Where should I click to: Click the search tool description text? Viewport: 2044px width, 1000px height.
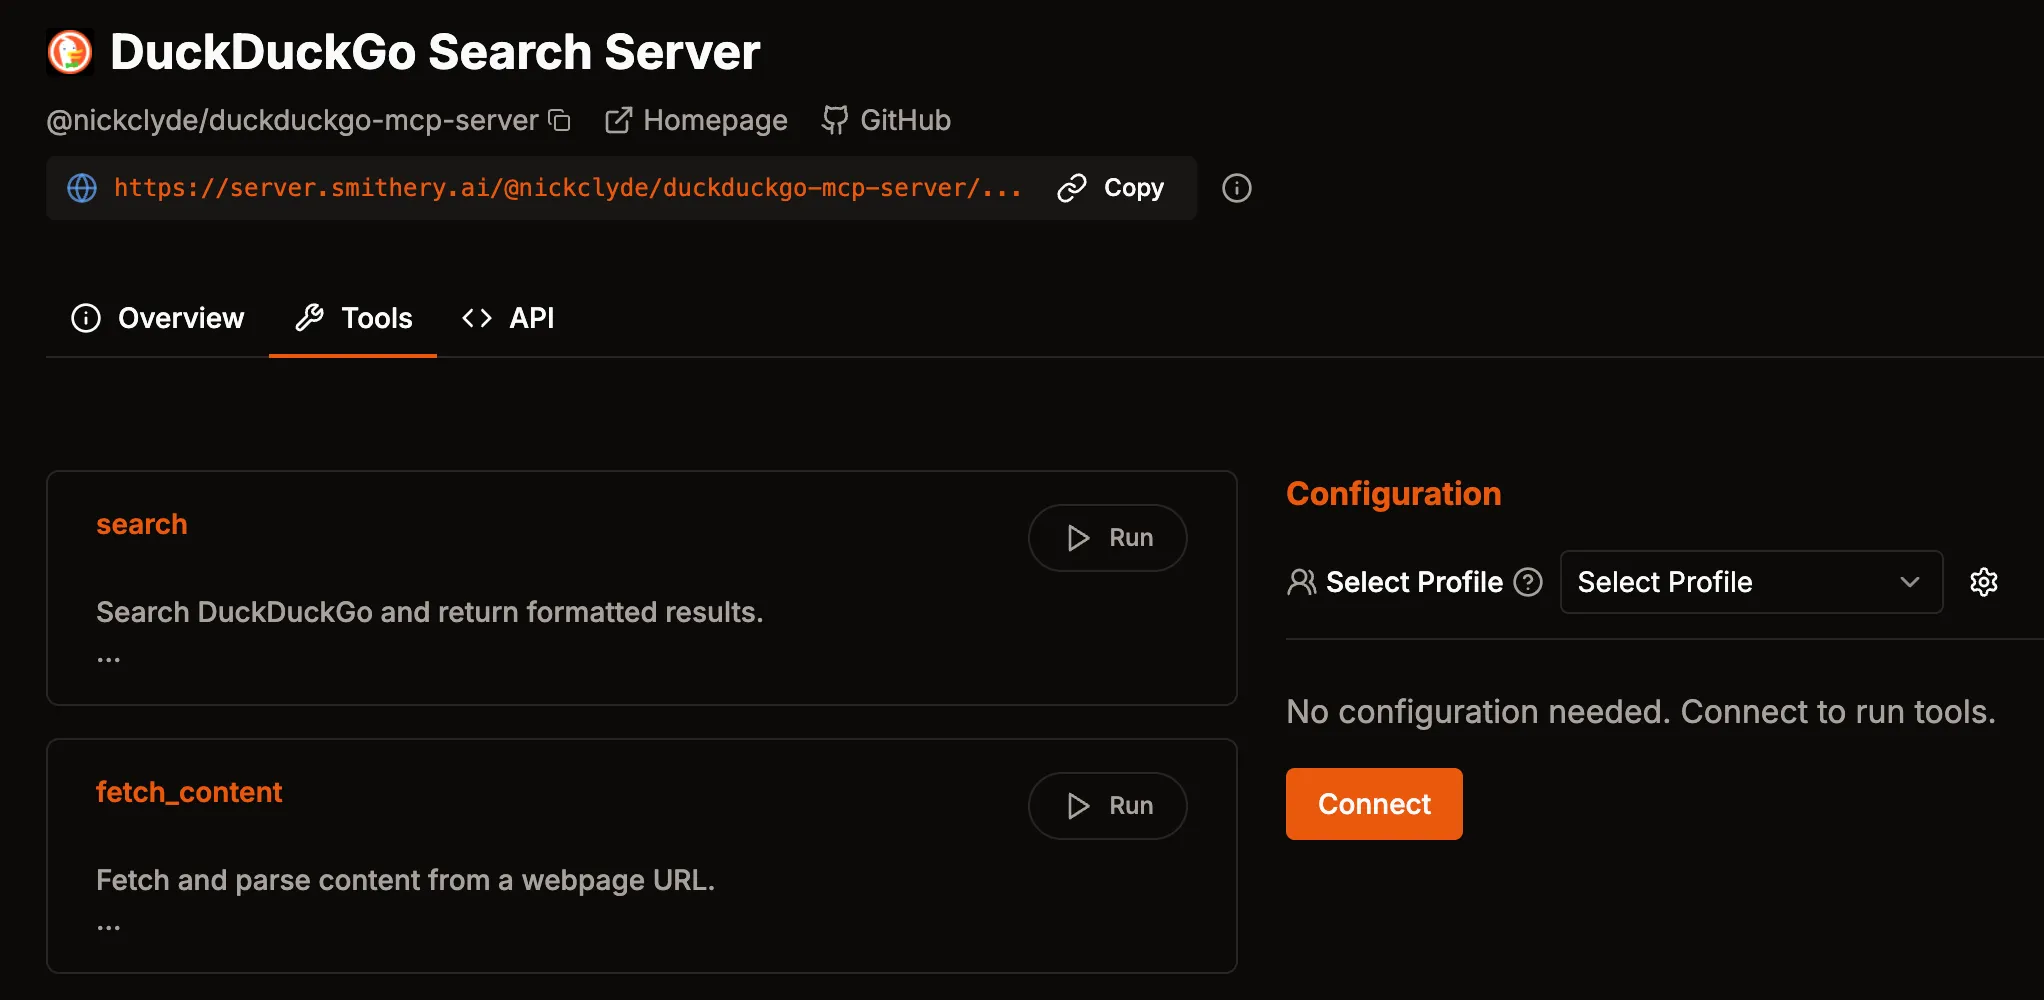coord(430,612)
